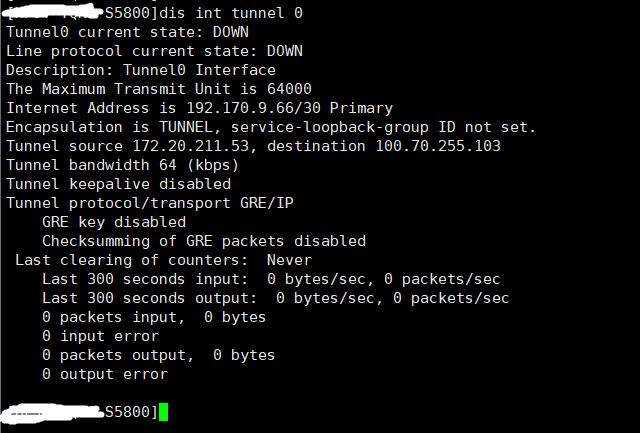Click the '0 packets output, 0 bytes' line

pyautogui.click(x=158, y=355)
